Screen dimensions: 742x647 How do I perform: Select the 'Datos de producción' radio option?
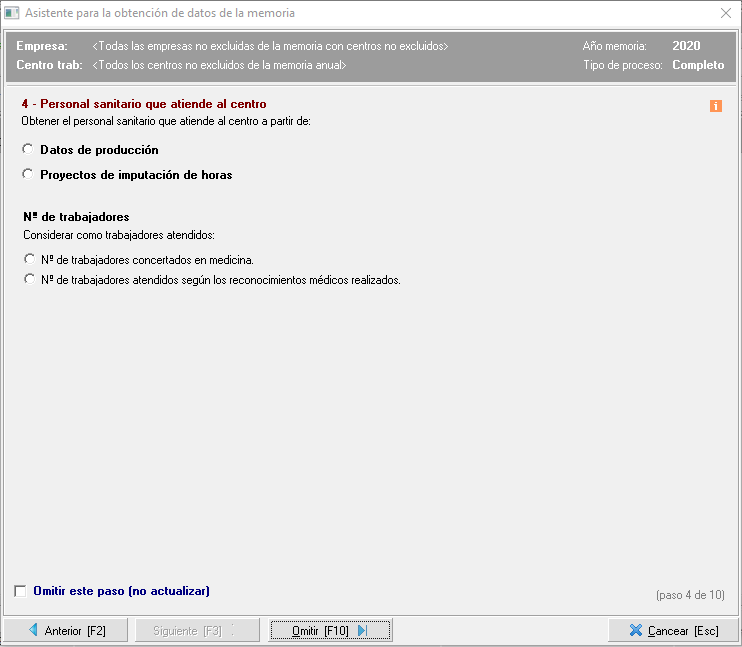(28, 149)
